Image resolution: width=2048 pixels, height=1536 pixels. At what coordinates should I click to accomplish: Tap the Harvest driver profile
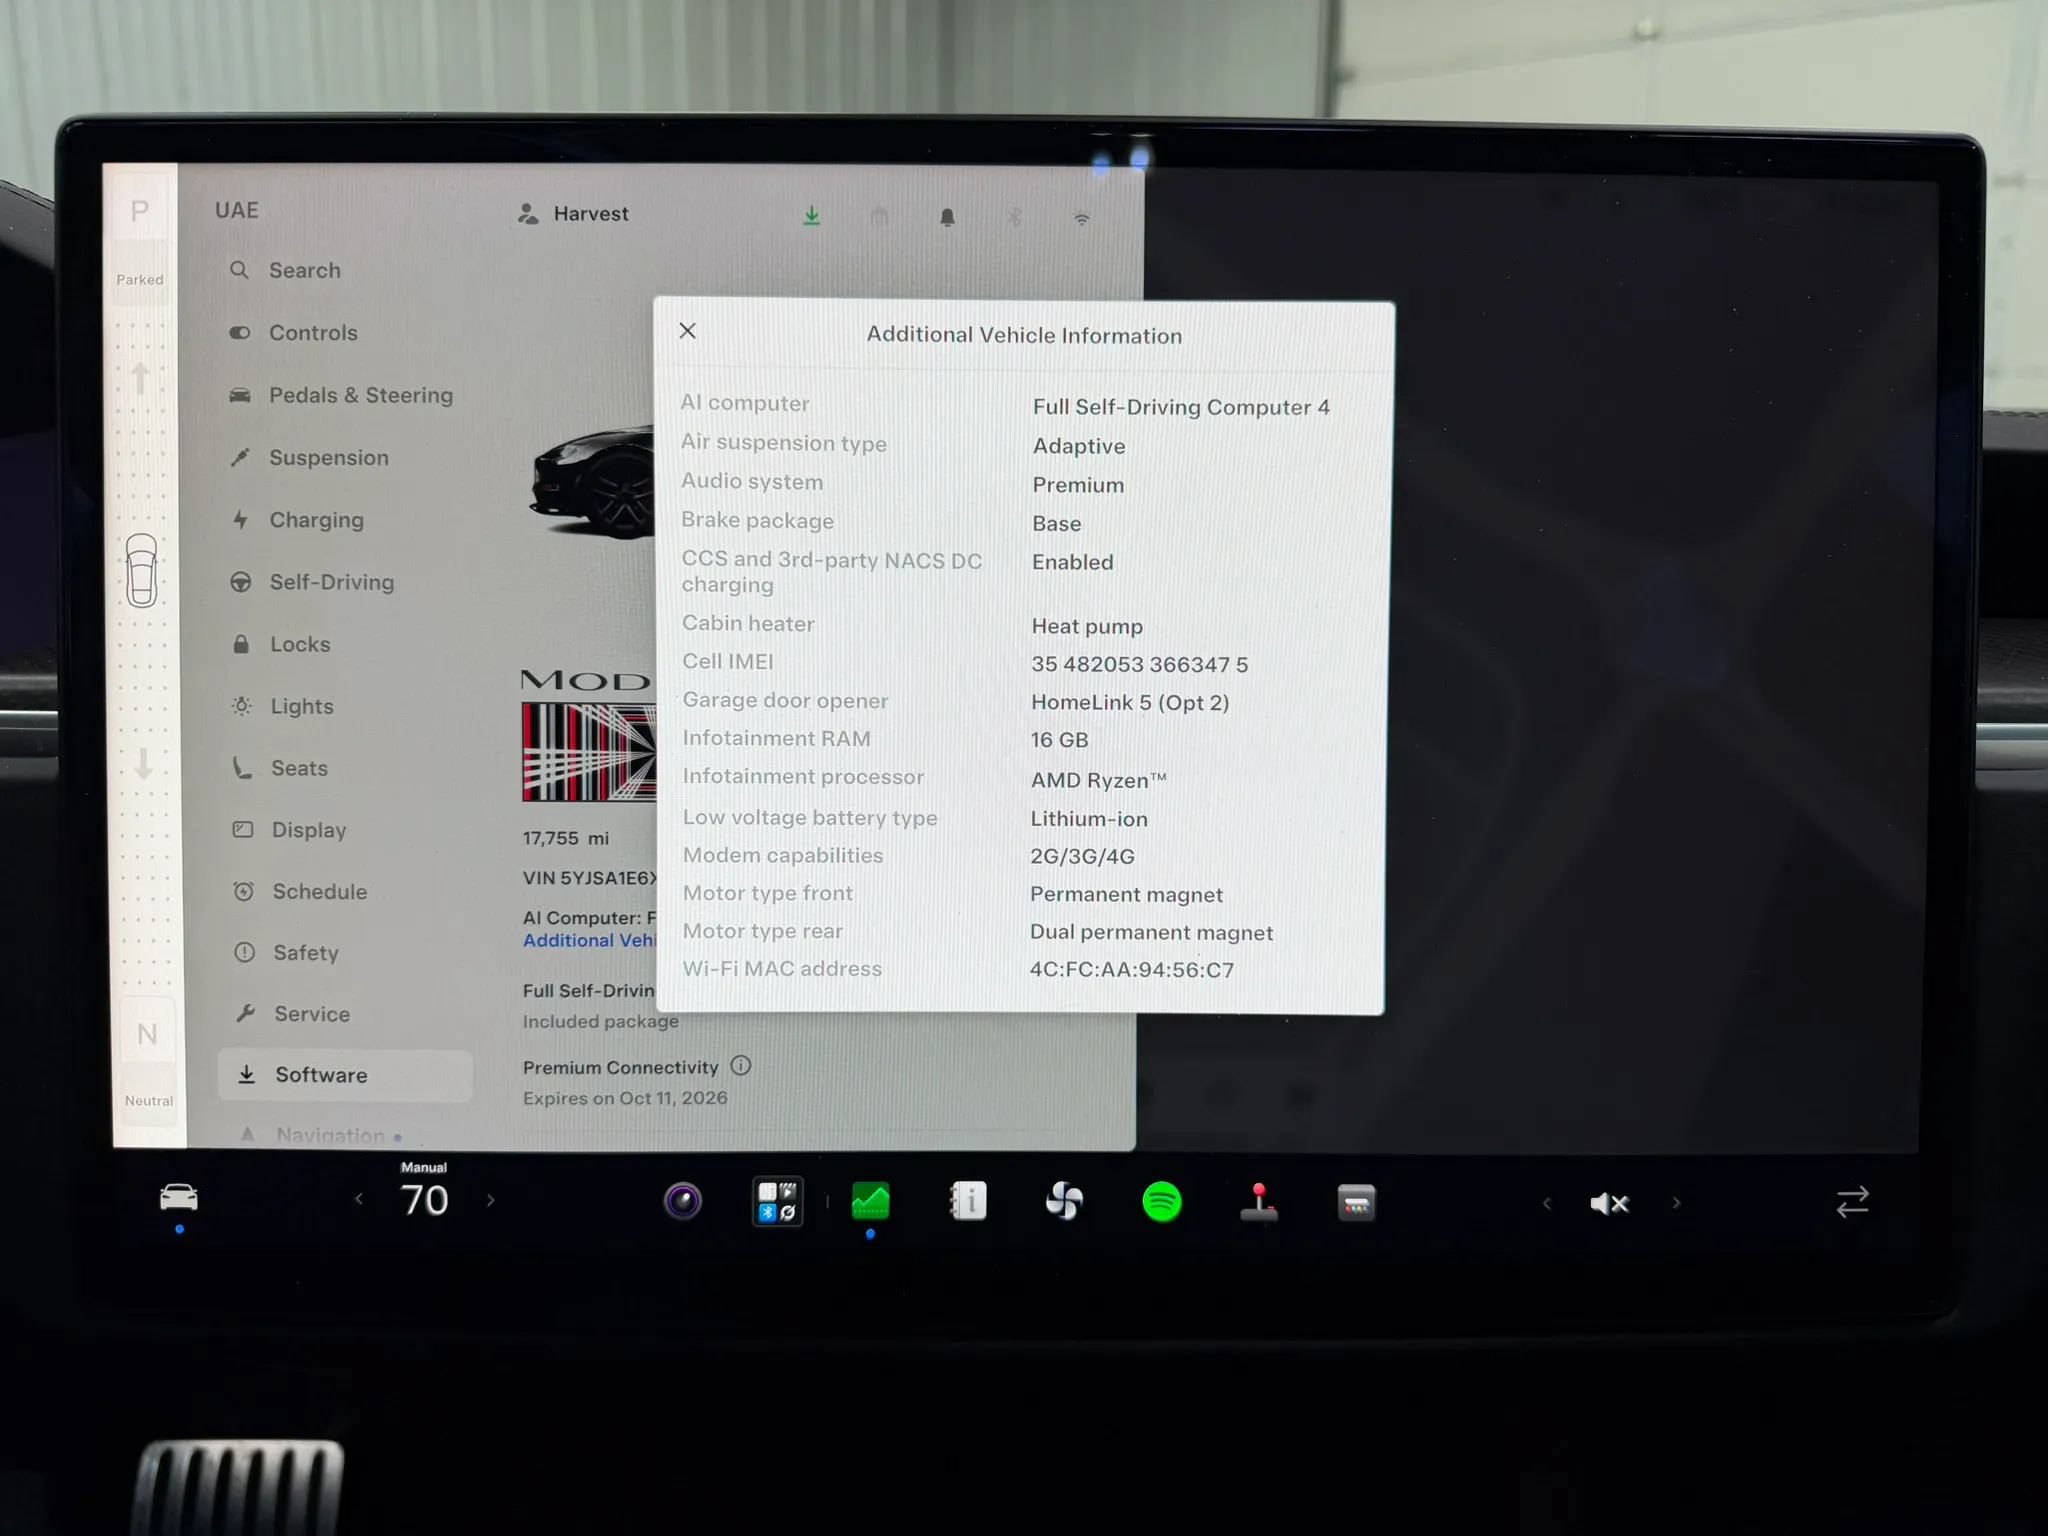573,214
